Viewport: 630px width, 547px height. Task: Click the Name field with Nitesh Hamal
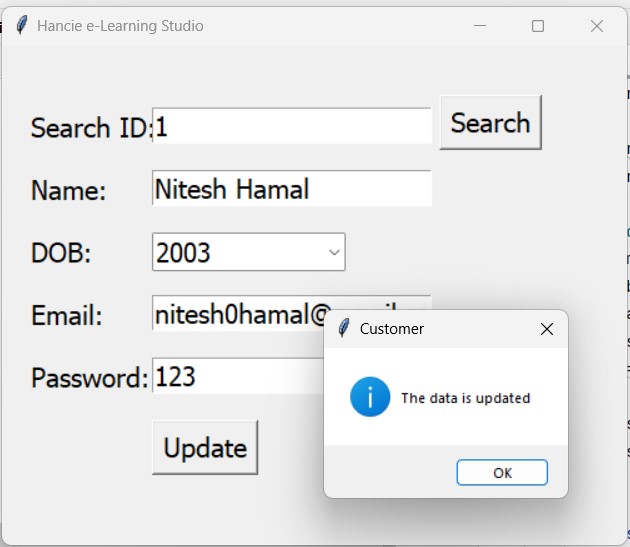pyautogui.click(x=291, y=188)
